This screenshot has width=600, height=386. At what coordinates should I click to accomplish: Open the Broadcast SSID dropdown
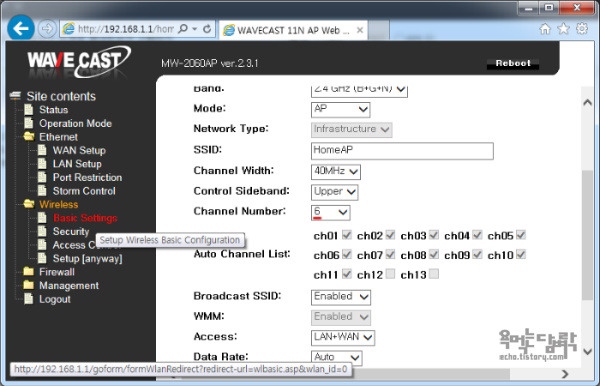(x=341, y=297)
